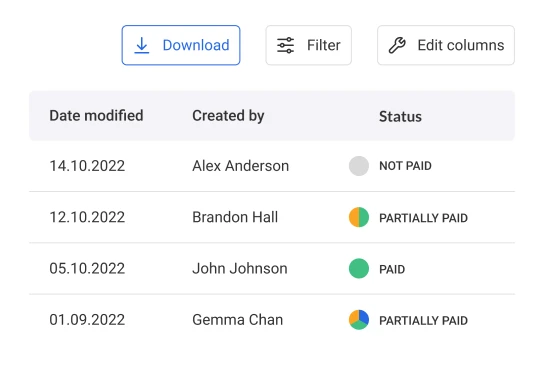
Task: Click the PAID label in John Johnson's row
Action: pos(392,270)
